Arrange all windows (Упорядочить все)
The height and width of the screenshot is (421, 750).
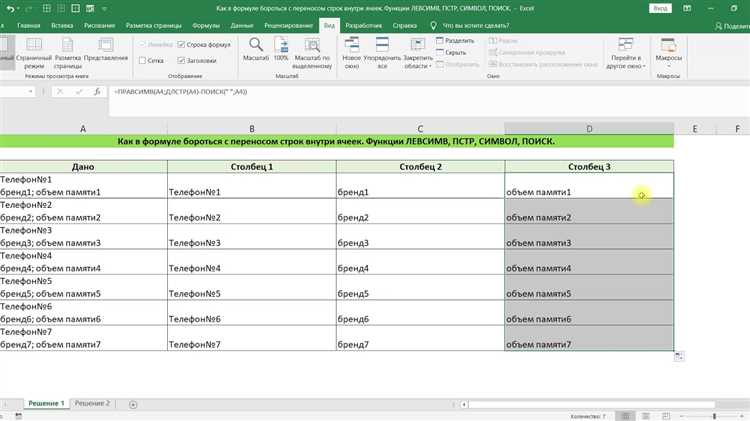(382, 54)
